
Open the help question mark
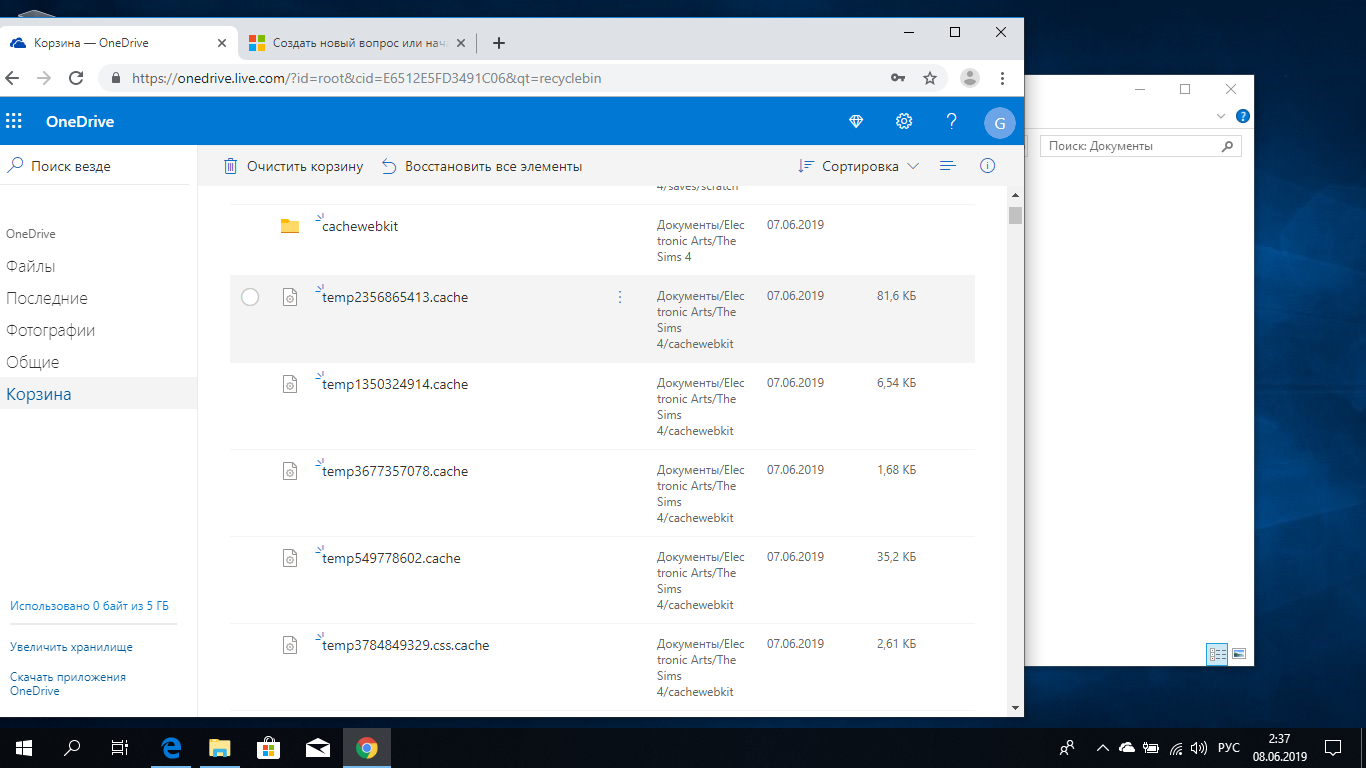[952, 122]
